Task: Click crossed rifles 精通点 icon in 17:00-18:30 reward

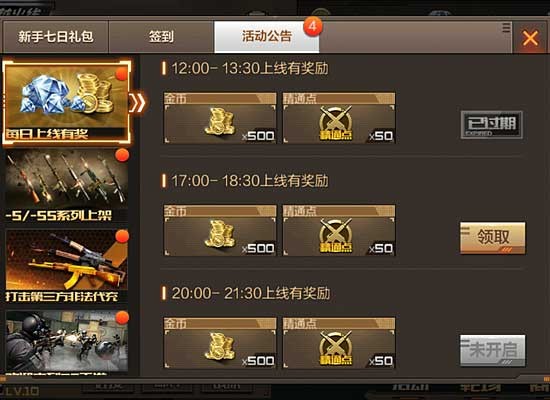Action: (x=336, y=235)
